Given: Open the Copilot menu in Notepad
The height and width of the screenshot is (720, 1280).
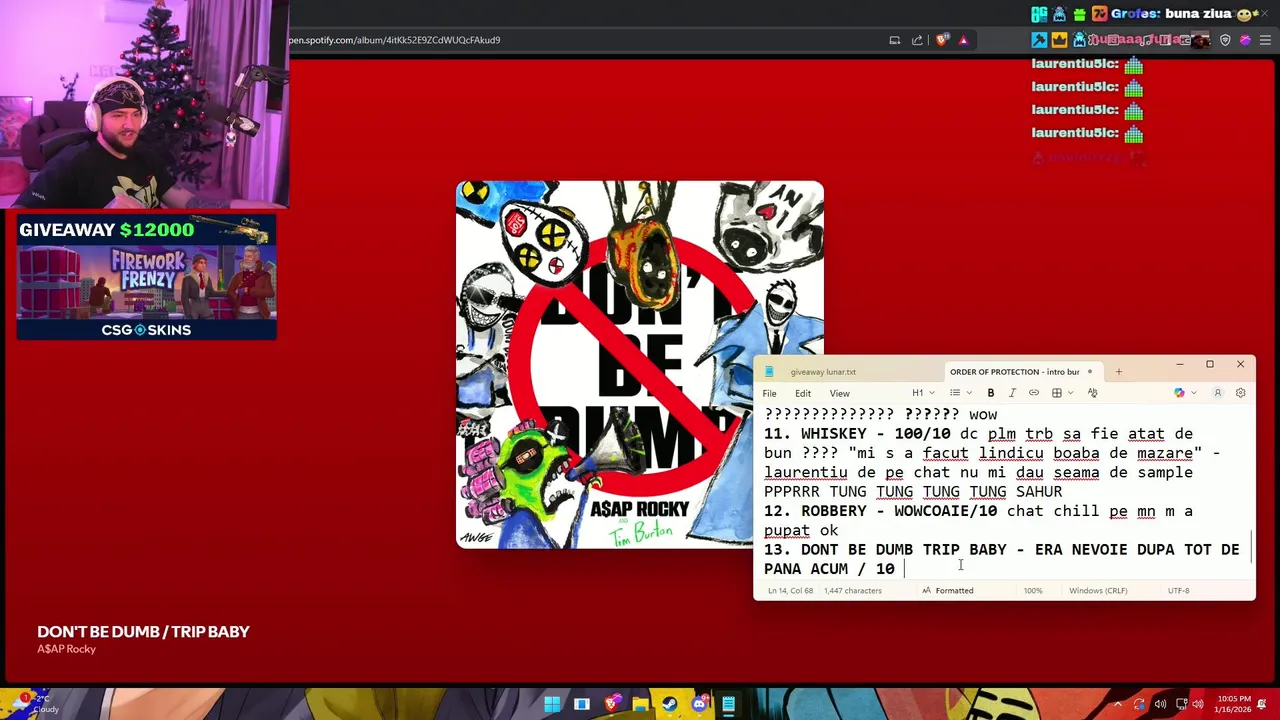Looking at the screenshot, I should click(1185, 393).
